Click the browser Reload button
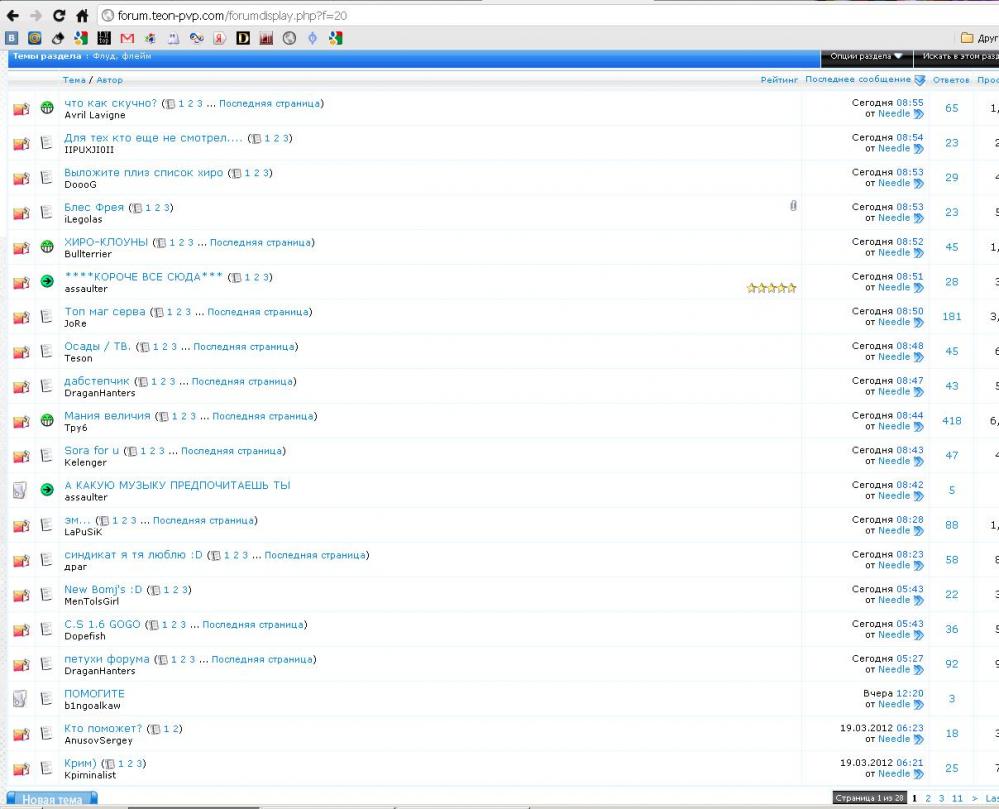 [59, 16]
